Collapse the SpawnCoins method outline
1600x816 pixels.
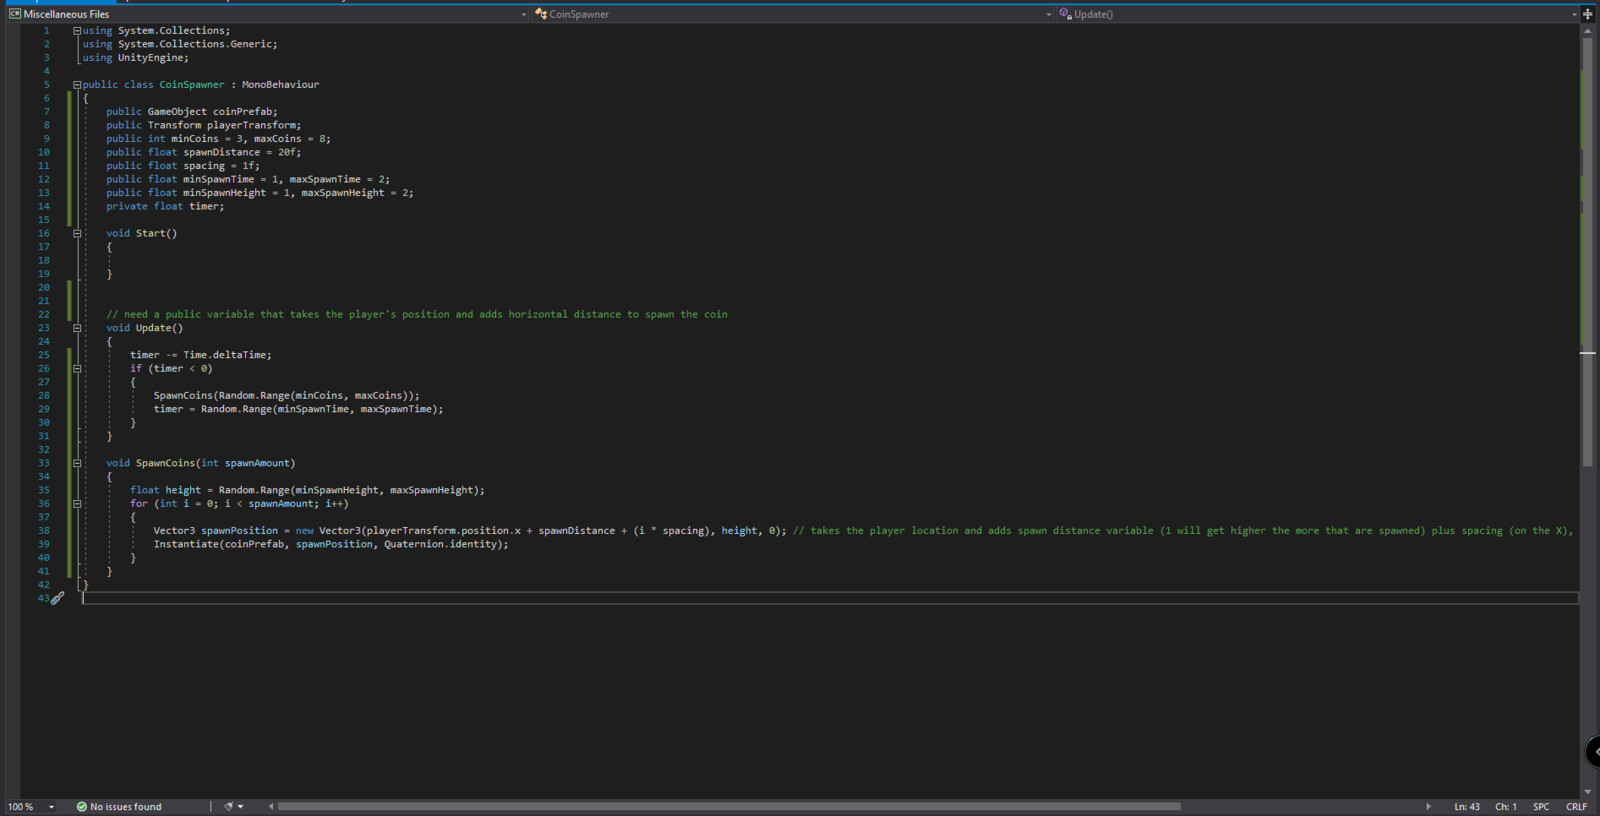pos(77,463)
